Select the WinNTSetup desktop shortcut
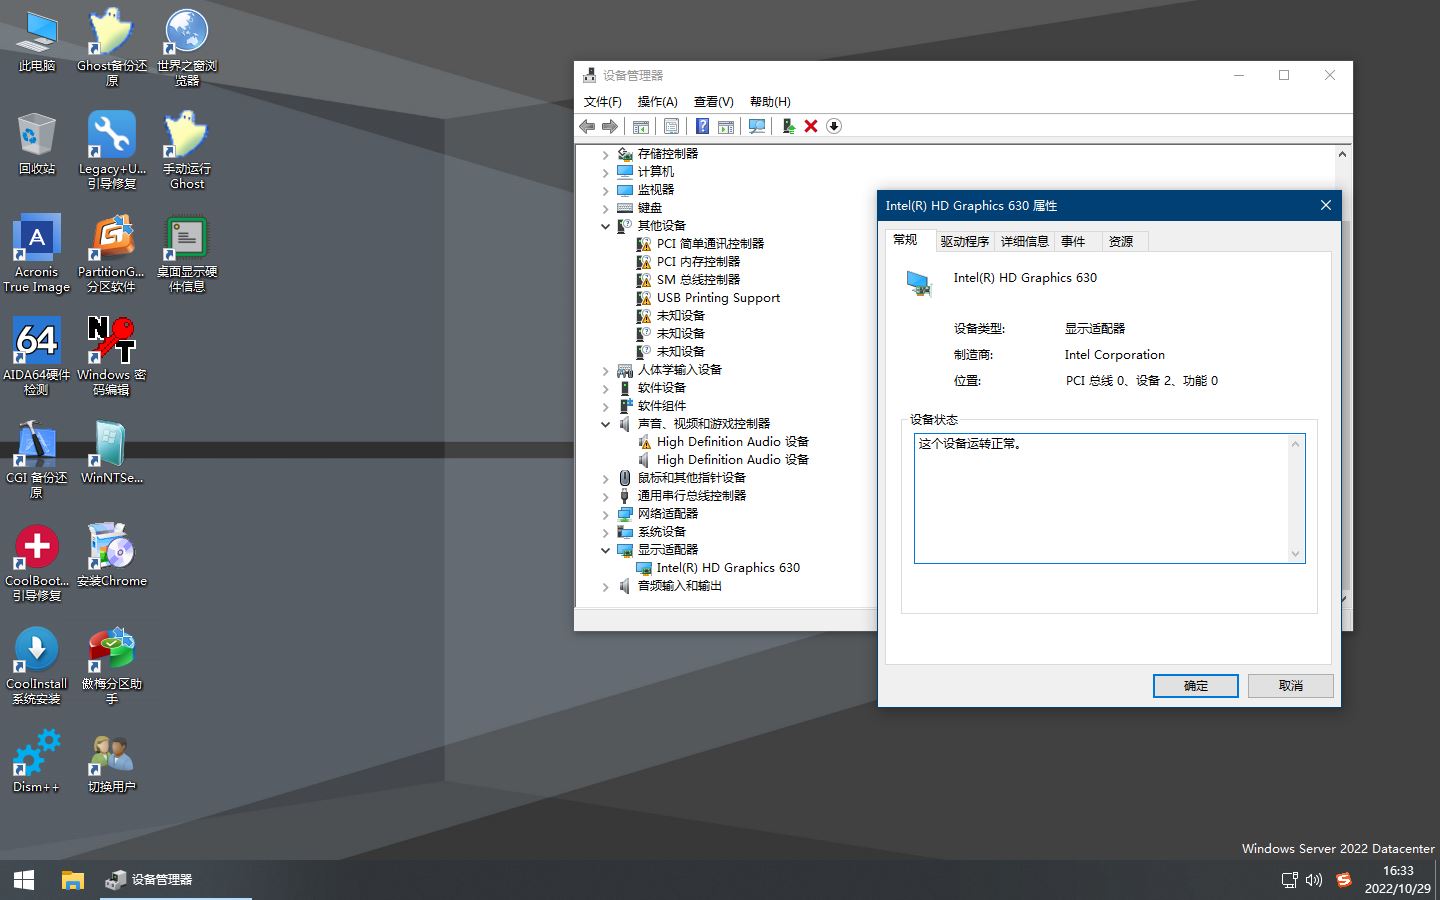This screenshot has width=1440, height=900. [x=111, y=453]
